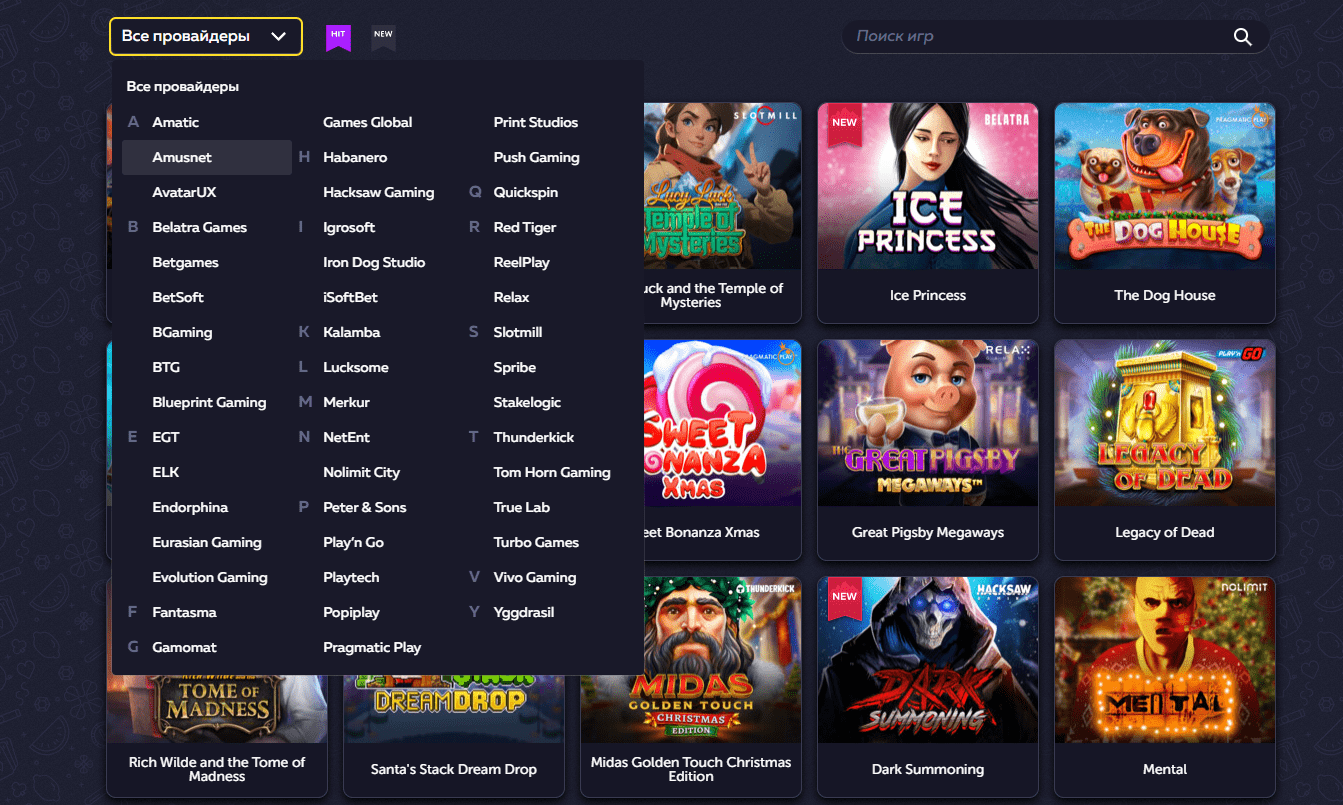Select AvatarUX from provider list
The image size is (1343, 805).
click(184, 192)
